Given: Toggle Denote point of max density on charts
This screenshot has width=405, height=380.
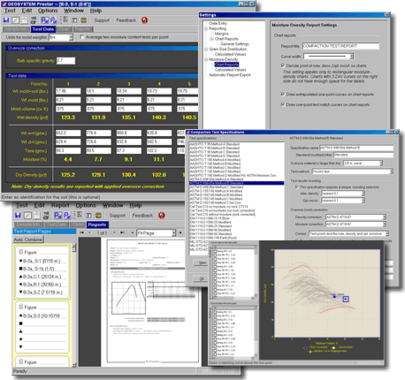Looking at the screenshot, I should (282, 66).
